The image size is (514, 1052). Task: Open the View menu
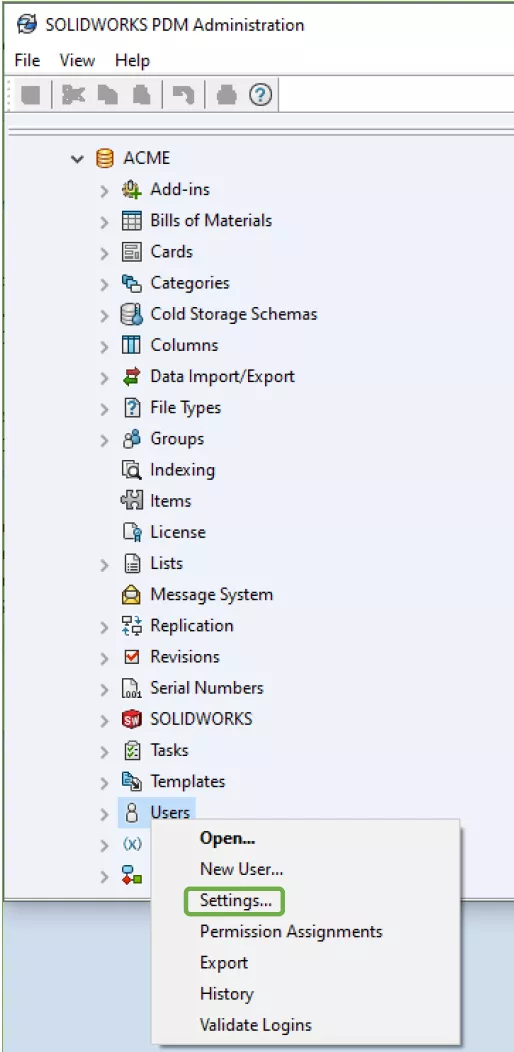click(77, 60)
